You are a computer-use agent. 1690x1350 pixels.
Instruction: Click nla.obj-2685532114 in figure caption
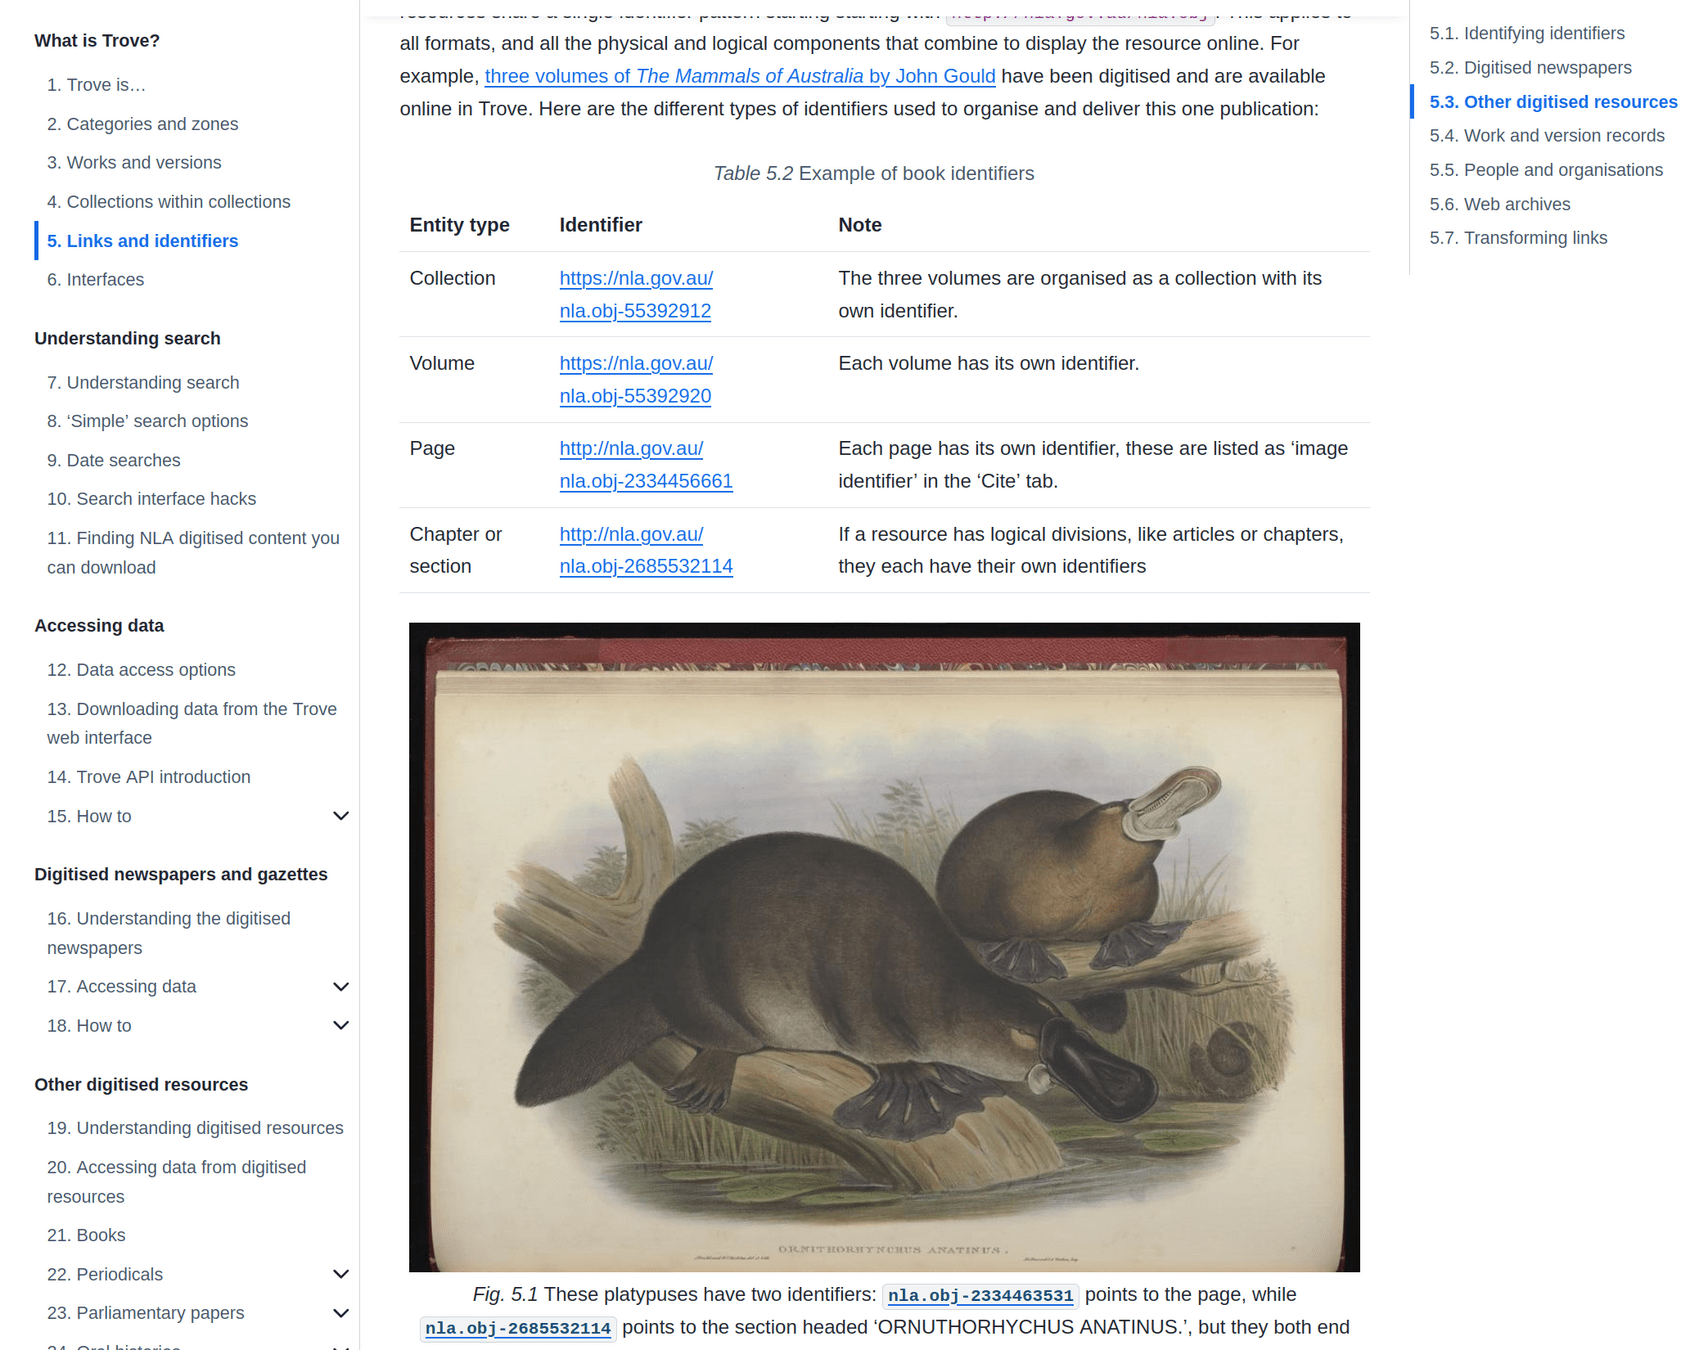tap(518, 1328)
